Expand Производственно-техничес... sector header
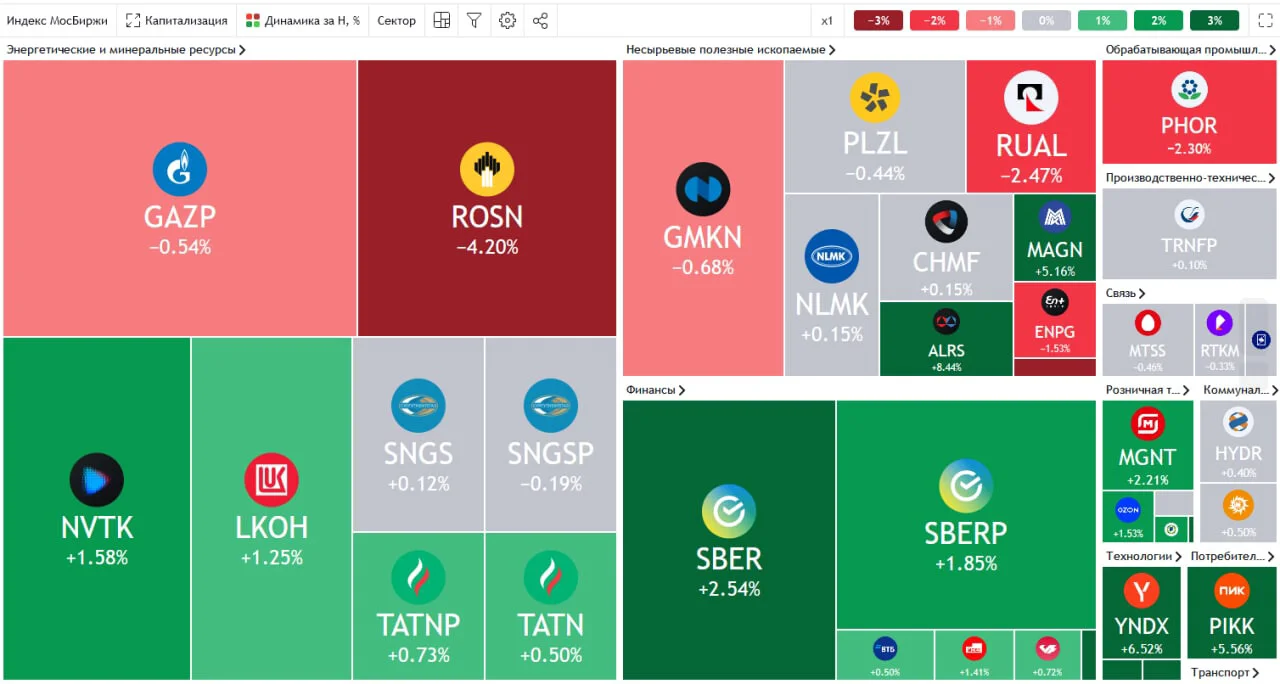Viewport: 1280px width, 684px height. 1190,178
